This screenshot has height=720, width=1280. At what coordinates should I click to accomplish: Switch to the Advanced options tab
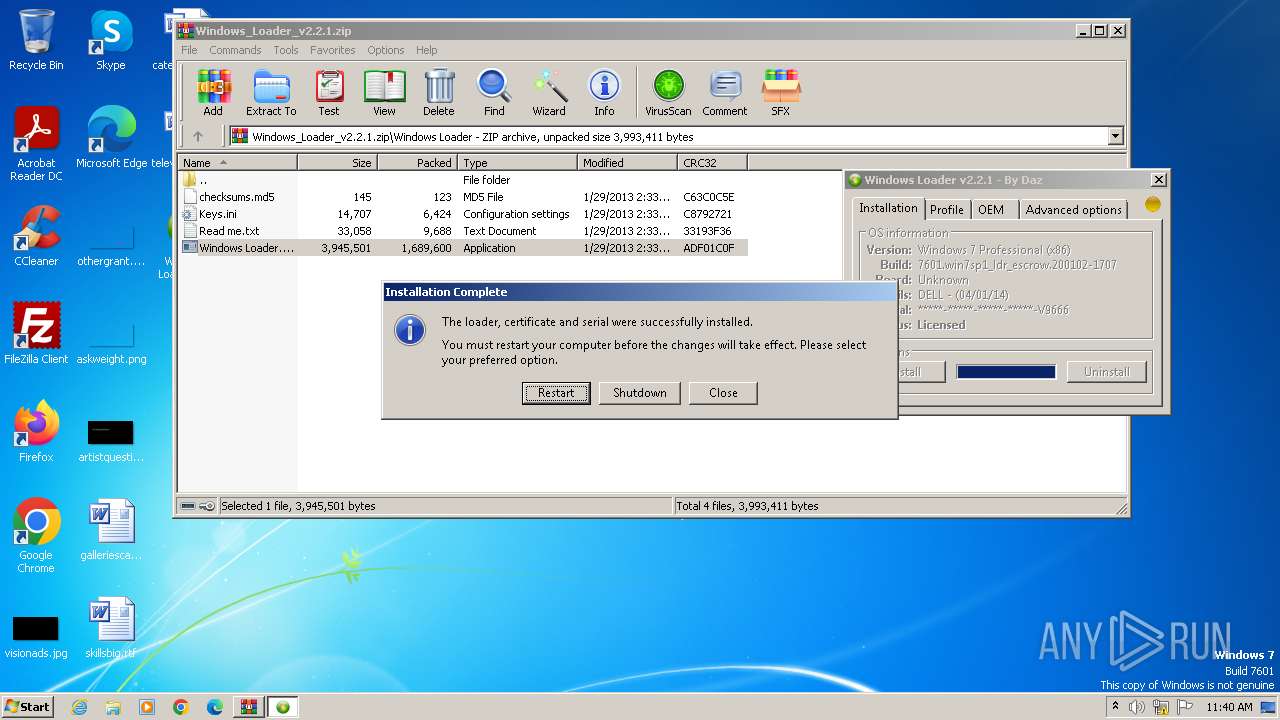[1073, 209]
